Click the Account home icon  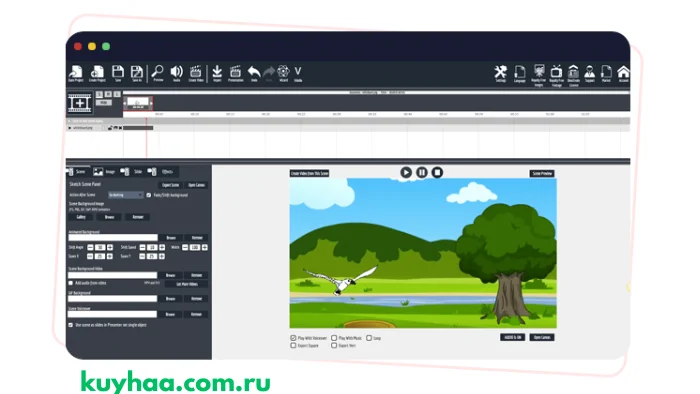point(623,74)
